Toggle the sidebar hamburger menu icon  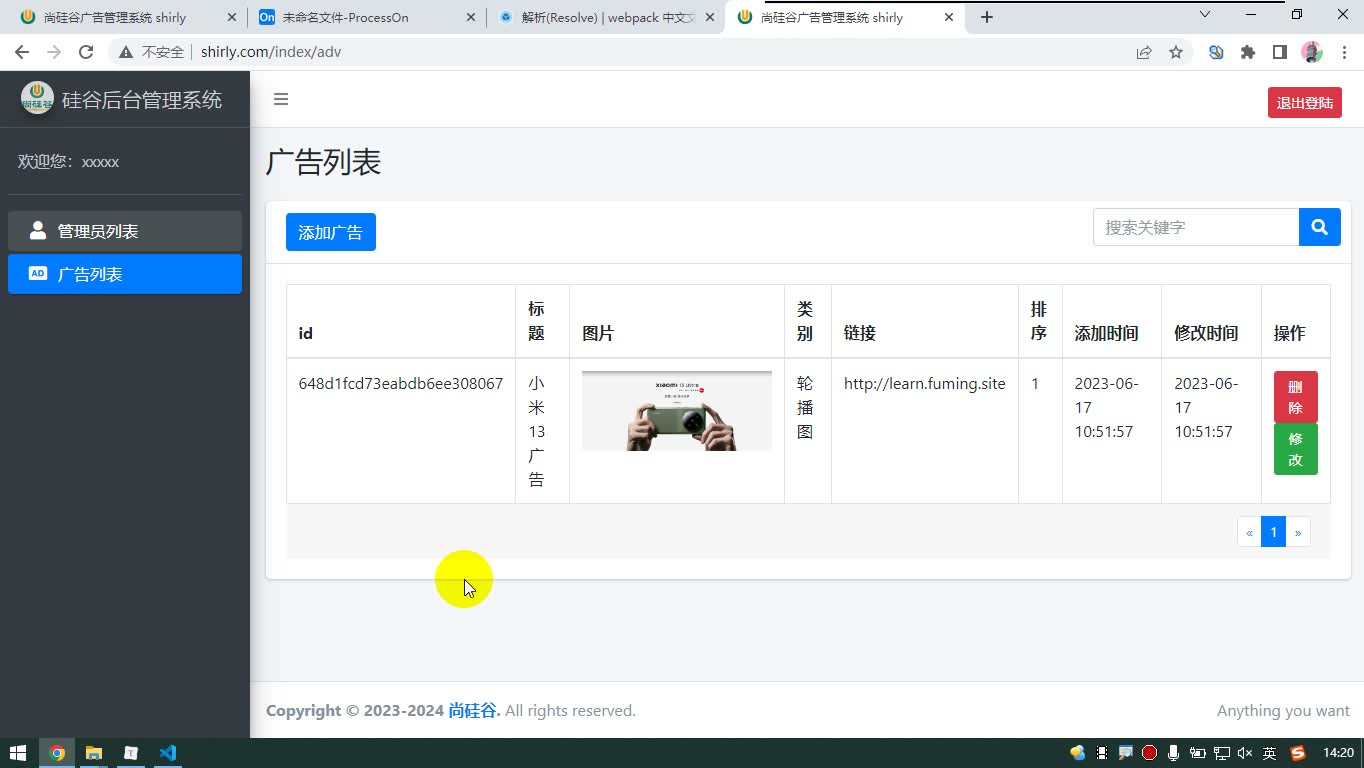(x=281, y=99)
